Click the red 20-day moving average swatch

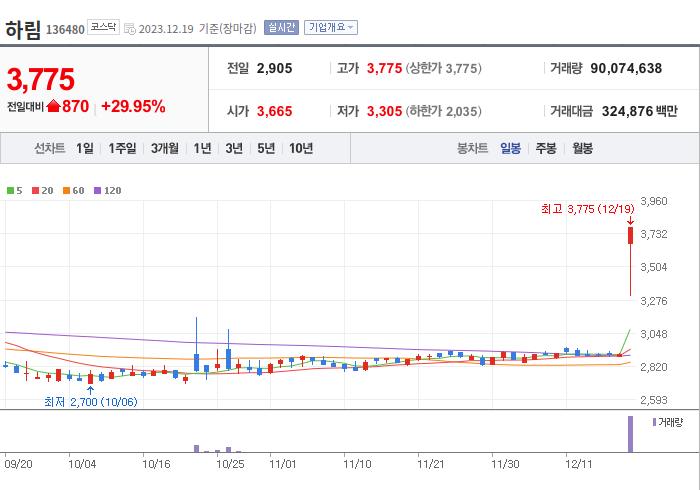pos(36,191)
